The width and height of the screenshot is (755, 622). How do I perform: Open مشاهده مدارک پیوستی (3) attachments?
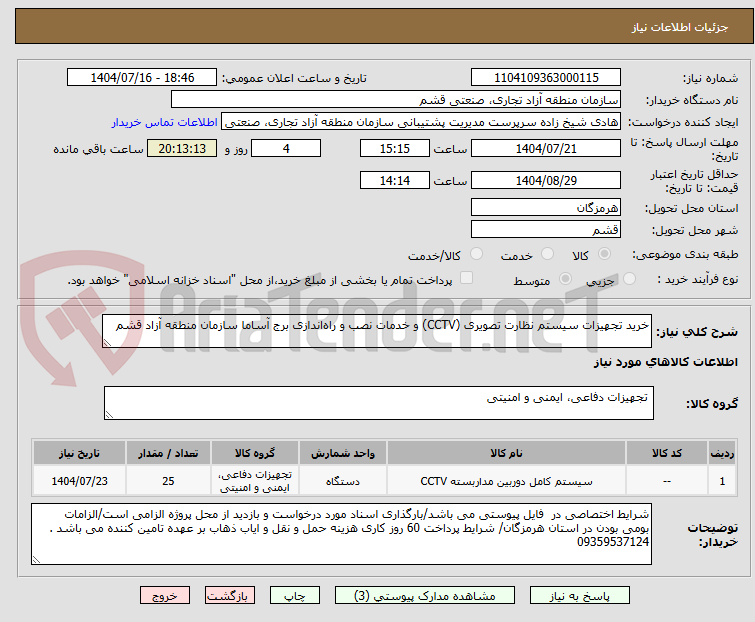tap(425, 596)
